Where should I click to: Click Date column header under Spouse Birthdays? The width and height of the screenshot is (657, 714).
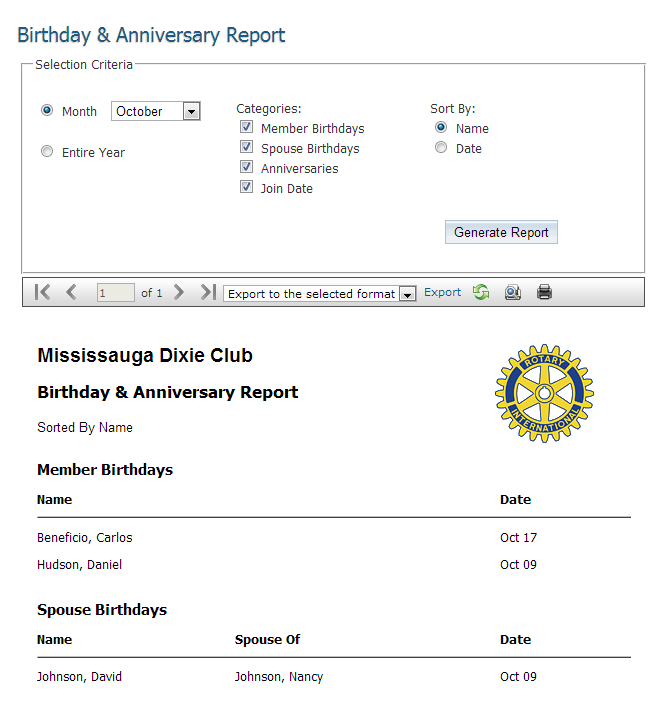click(515, 640)
